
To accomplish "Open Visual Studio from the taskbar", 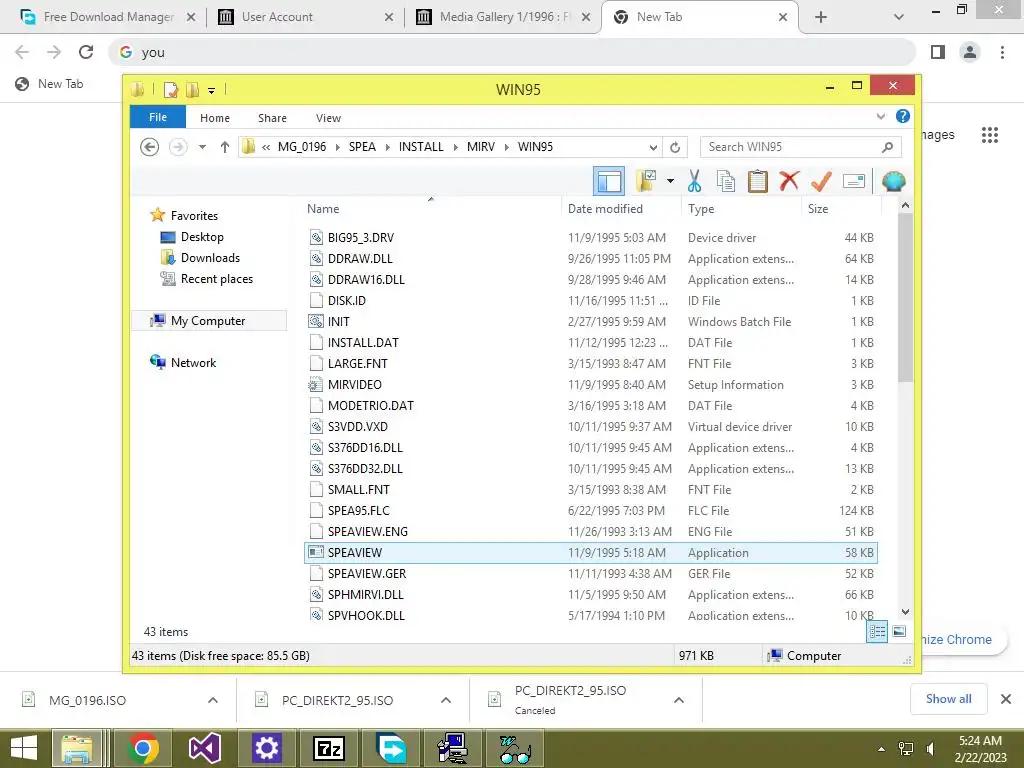I will [204, 748].
